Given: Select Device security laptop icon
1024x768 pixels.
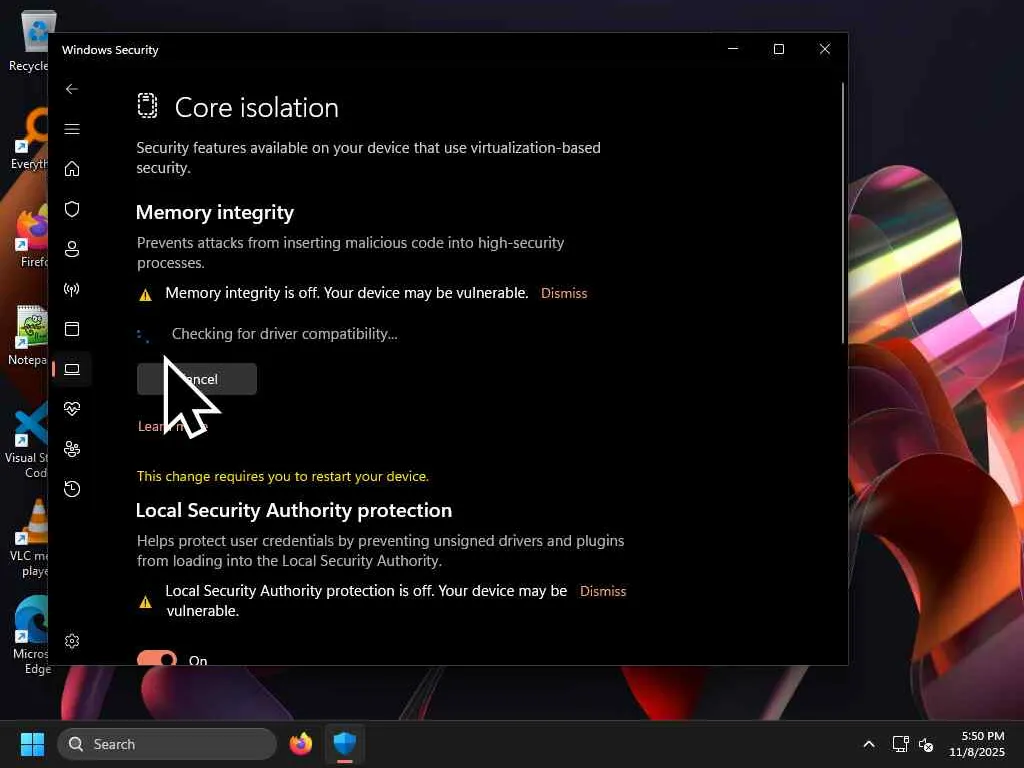Looking at the screenshot, I should tap(72, 369).
